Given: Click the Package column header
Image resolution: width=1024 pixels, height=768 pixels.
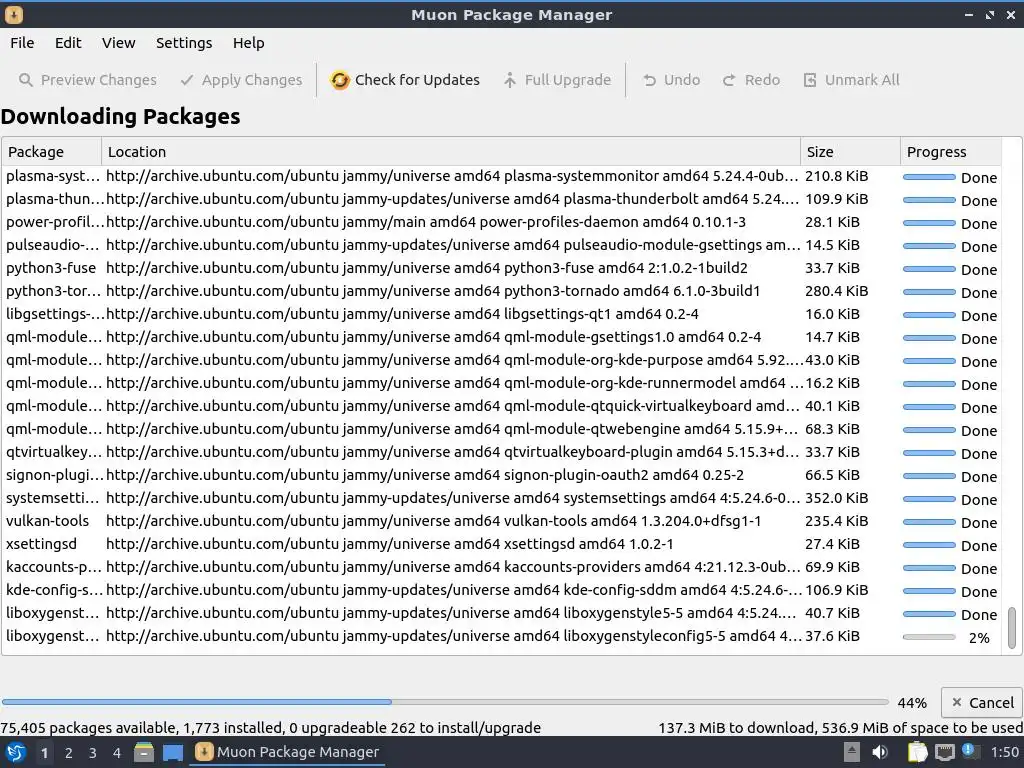Looking at the screenshot, I should click(51, 152).
